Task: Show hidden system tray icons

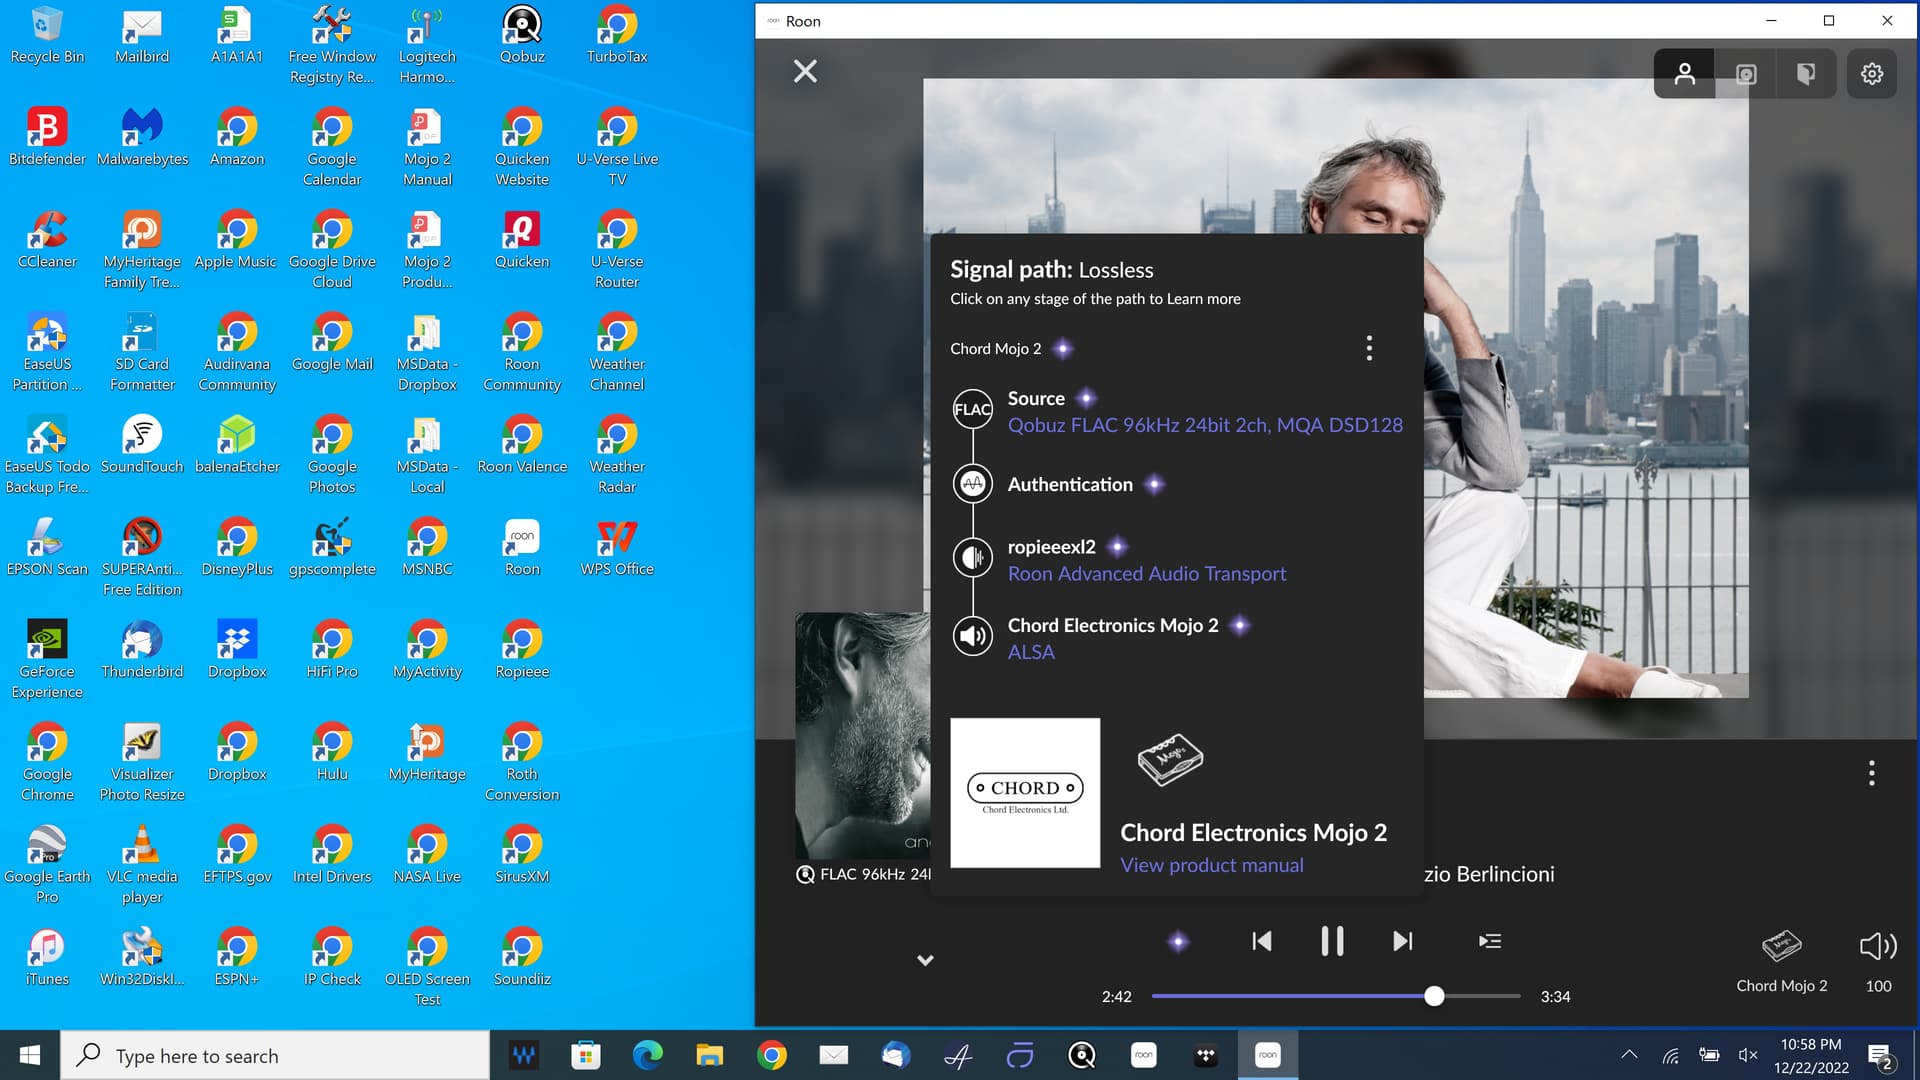Action: pyautogui.click(x=1629, y=1054)
